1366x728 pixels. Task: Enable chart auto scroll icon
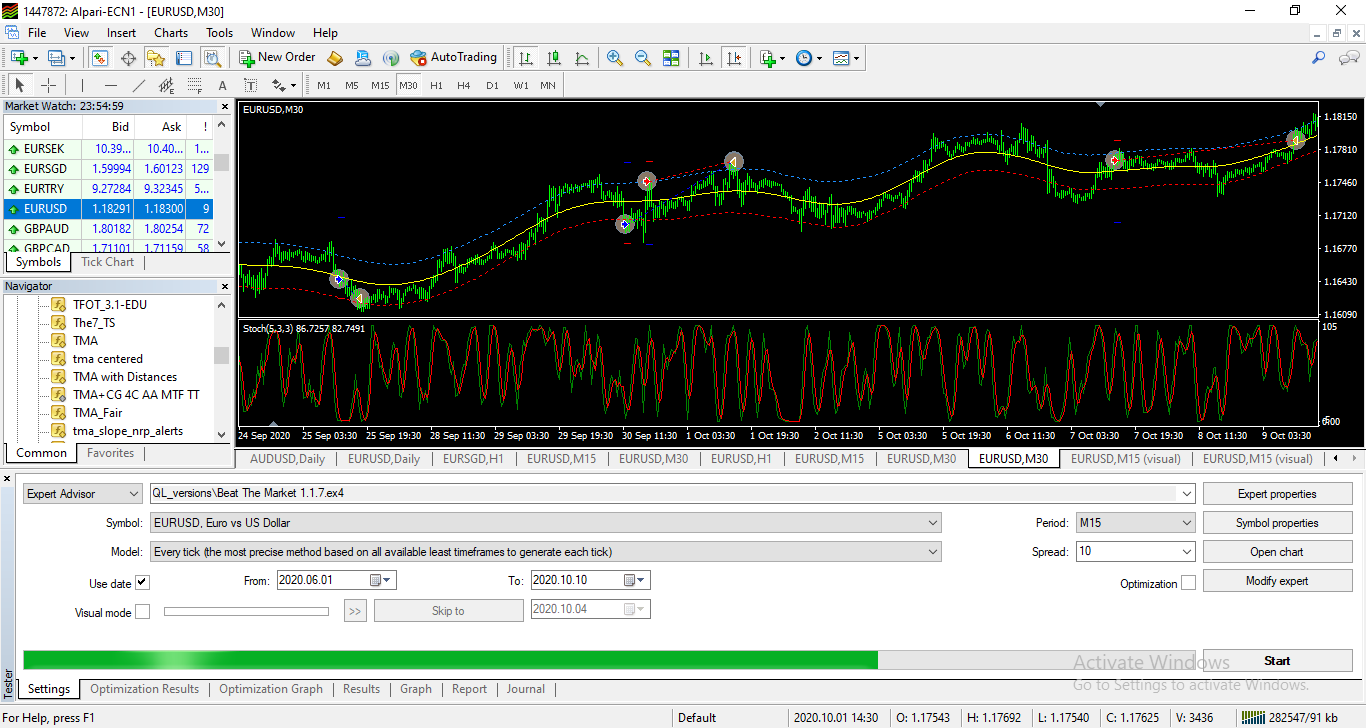[706, 58]
